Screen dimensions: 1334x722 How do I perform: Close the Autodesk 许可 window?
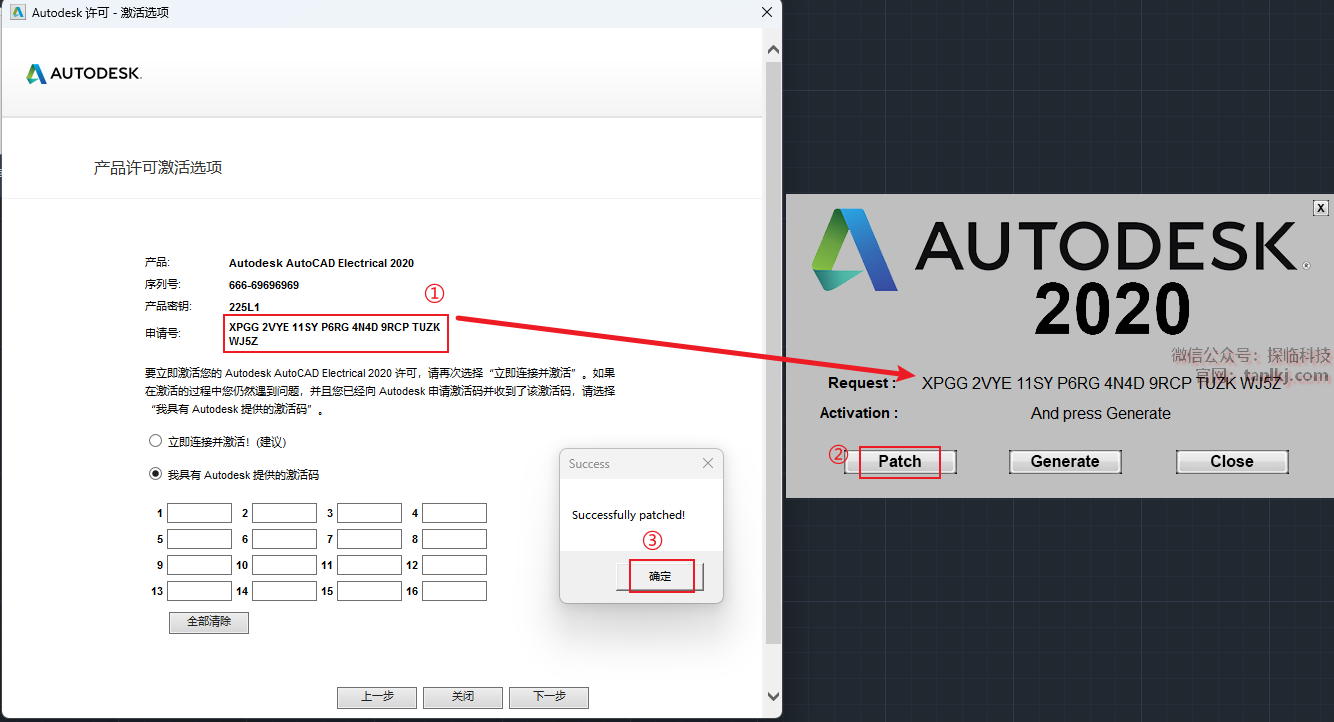767,12
